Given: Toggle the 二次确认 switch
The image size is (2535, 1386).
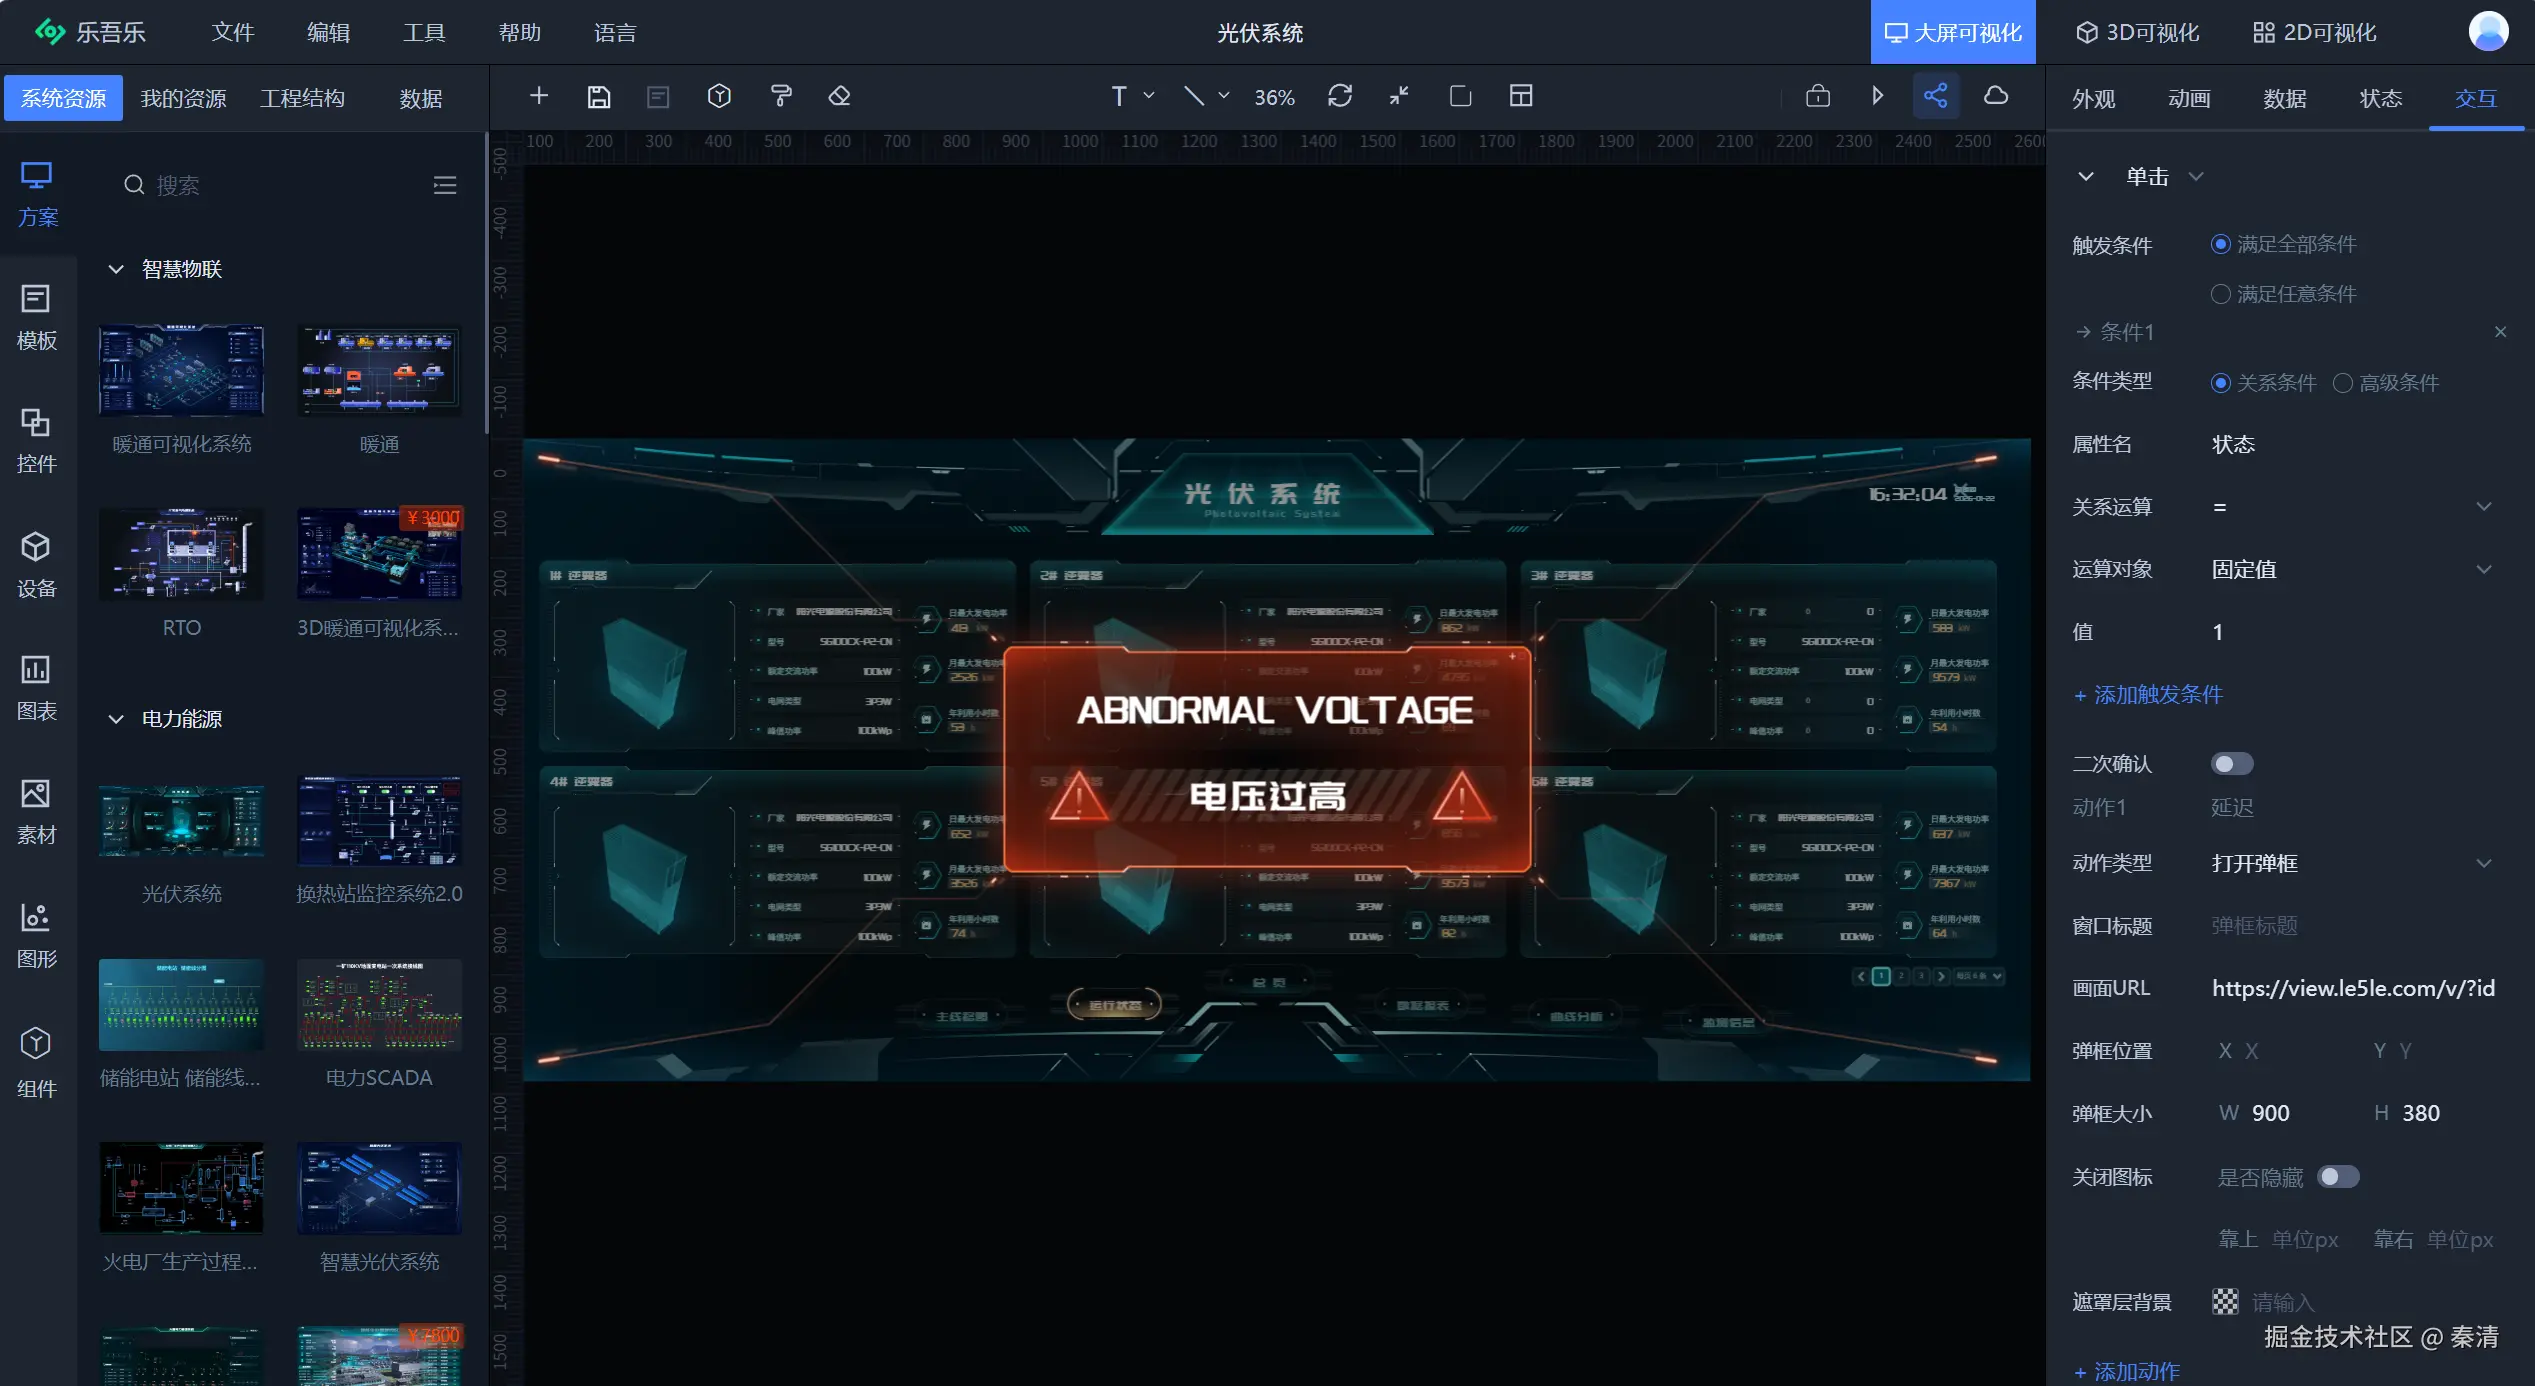Looking at the screenshot, I should (x=2231, y=764).
